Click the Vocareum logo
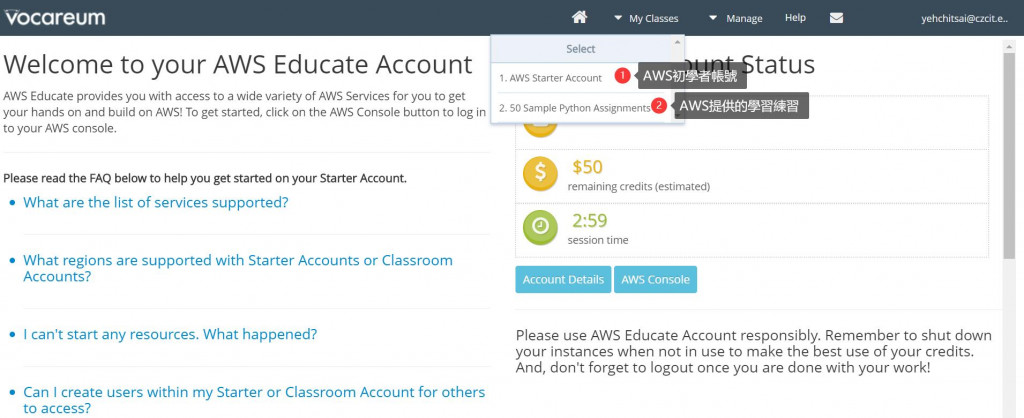The width and height of the screenshot is (1024, 418). (x=54, y=17)
